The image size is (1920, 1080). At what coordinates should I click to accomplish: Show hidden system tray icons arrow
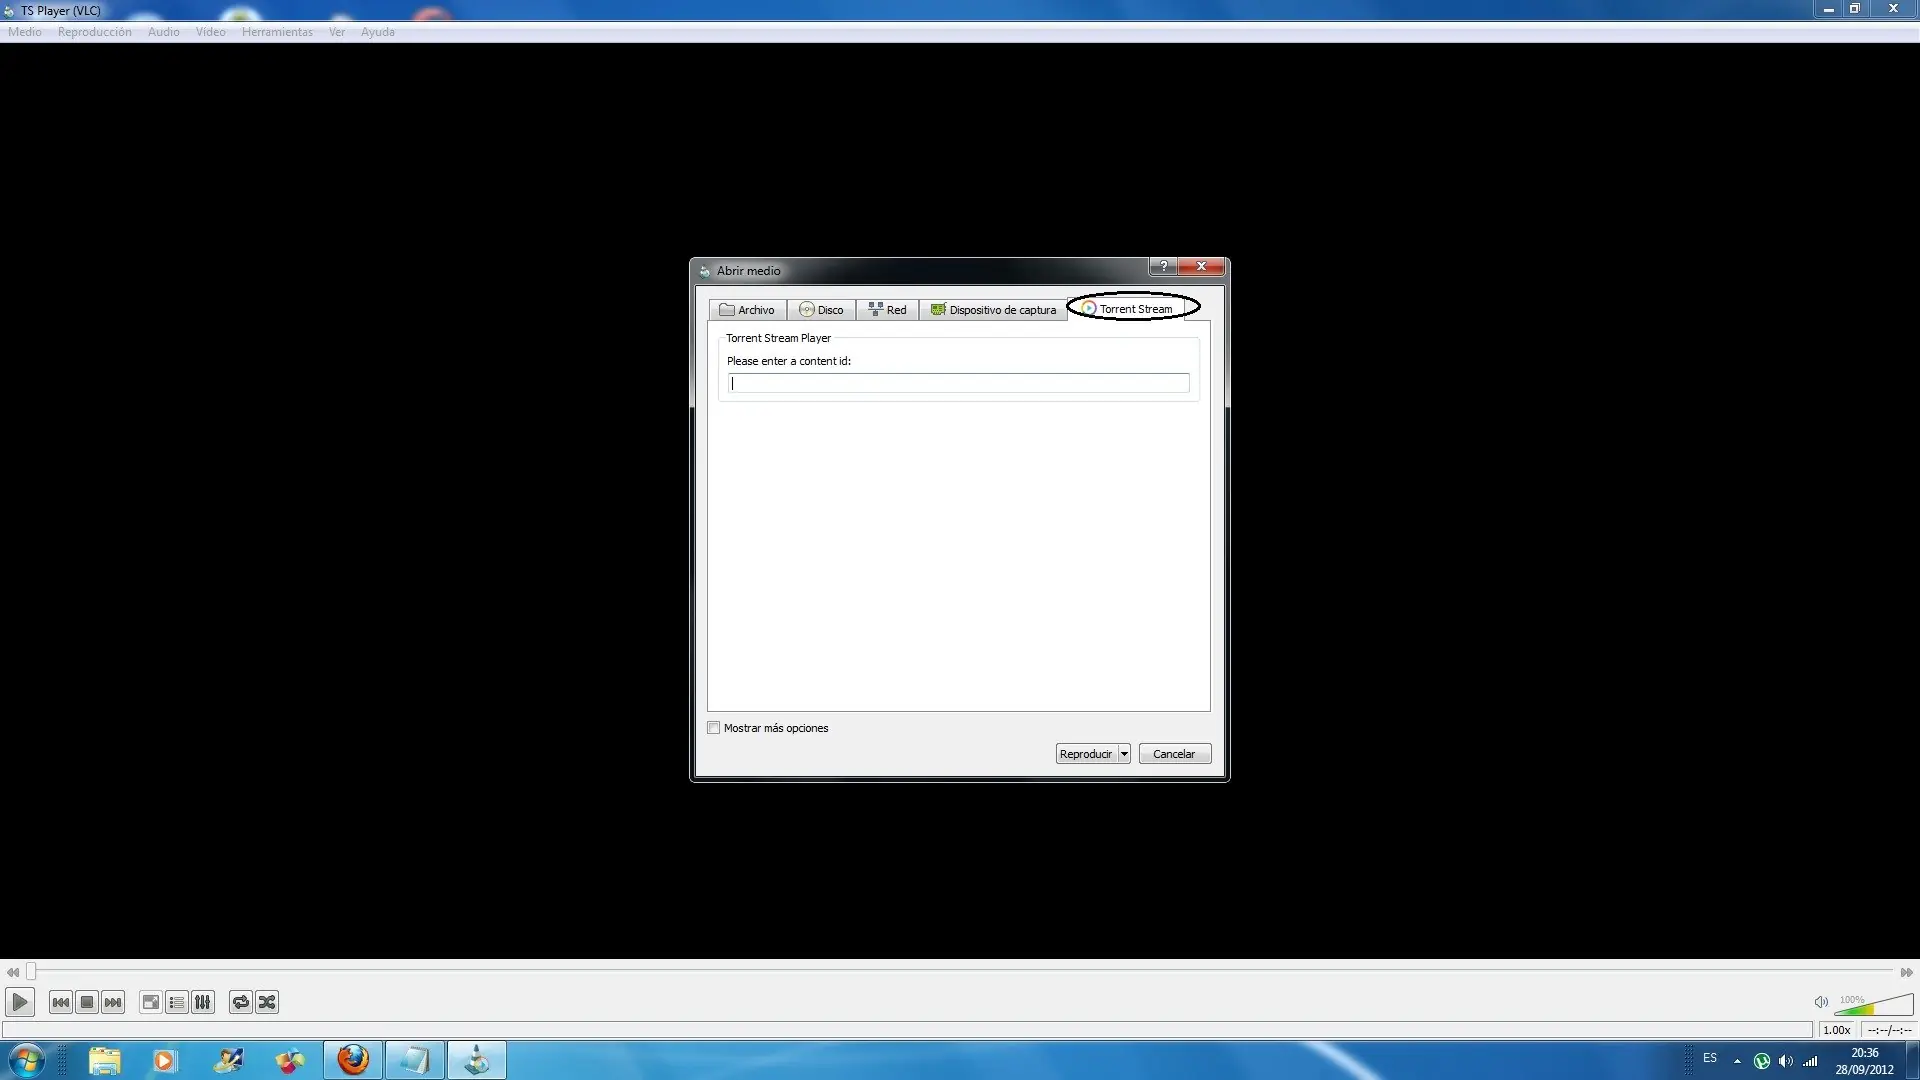pos(1737,1061)
